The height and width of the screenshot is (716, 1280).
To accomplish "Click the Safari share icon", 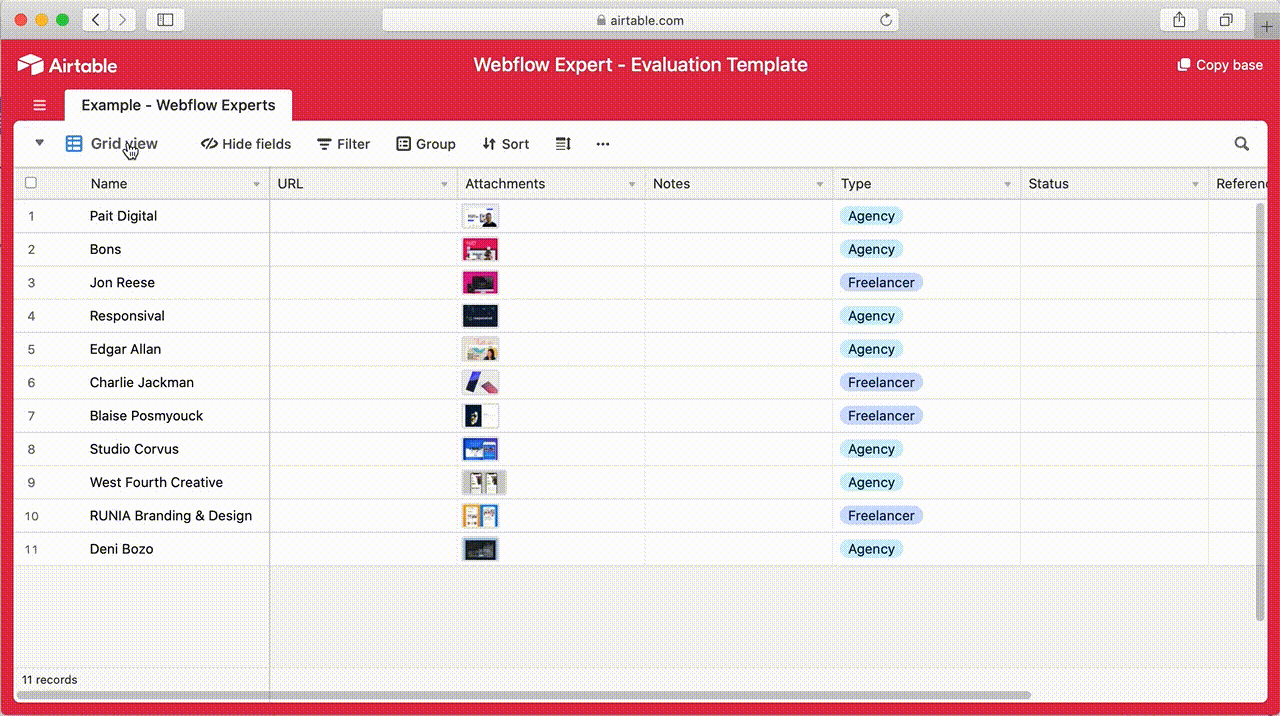I will coord(1179,20).
